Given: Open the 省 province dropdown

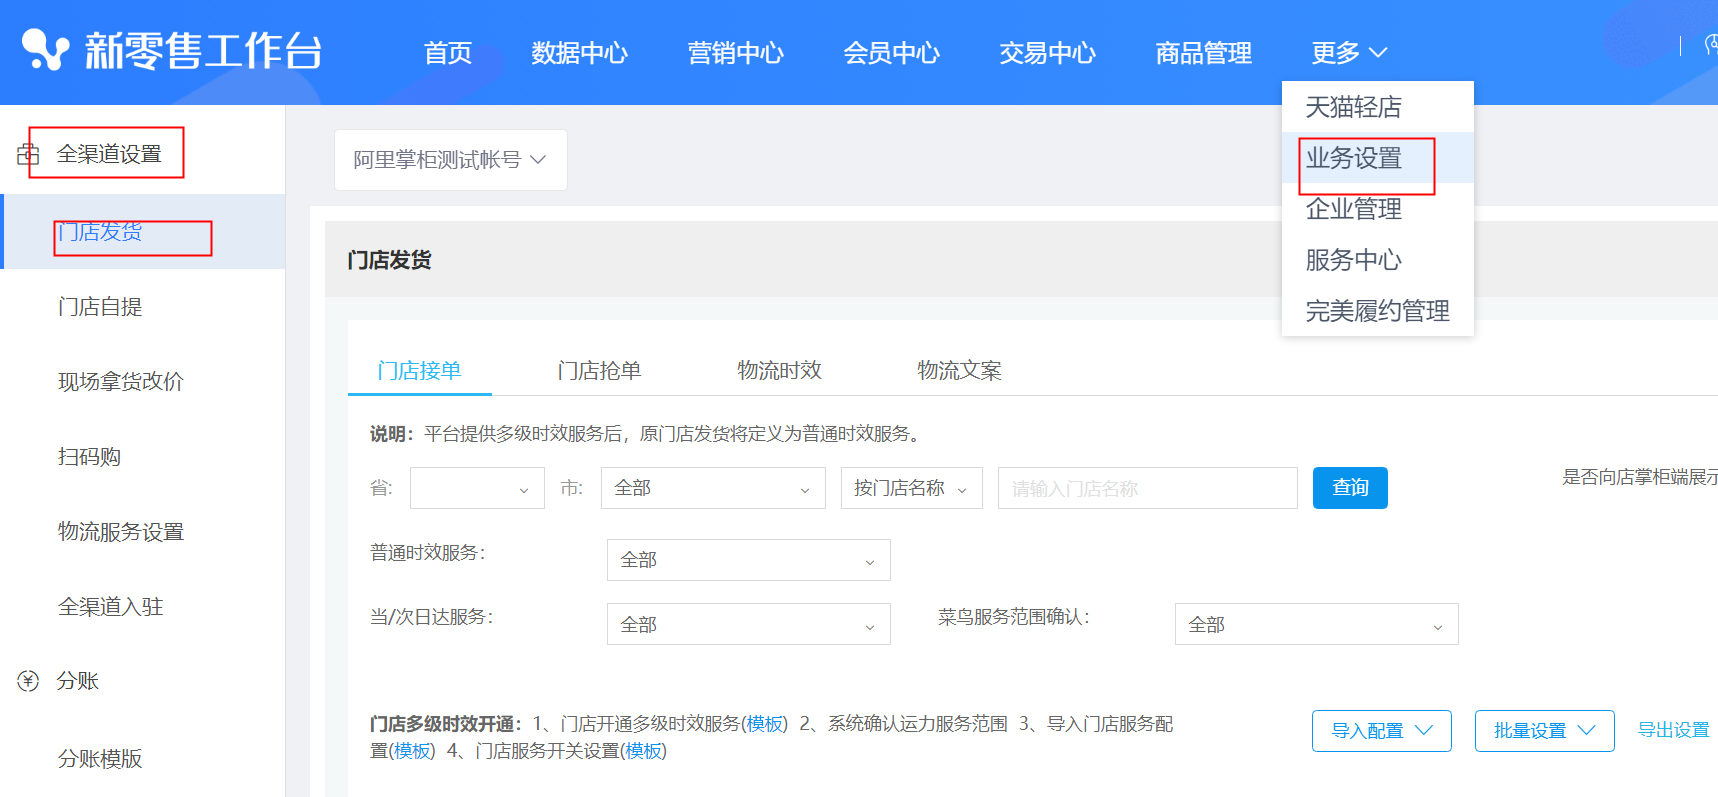Looking at the screenshot, I should click(x=477, y=488).
